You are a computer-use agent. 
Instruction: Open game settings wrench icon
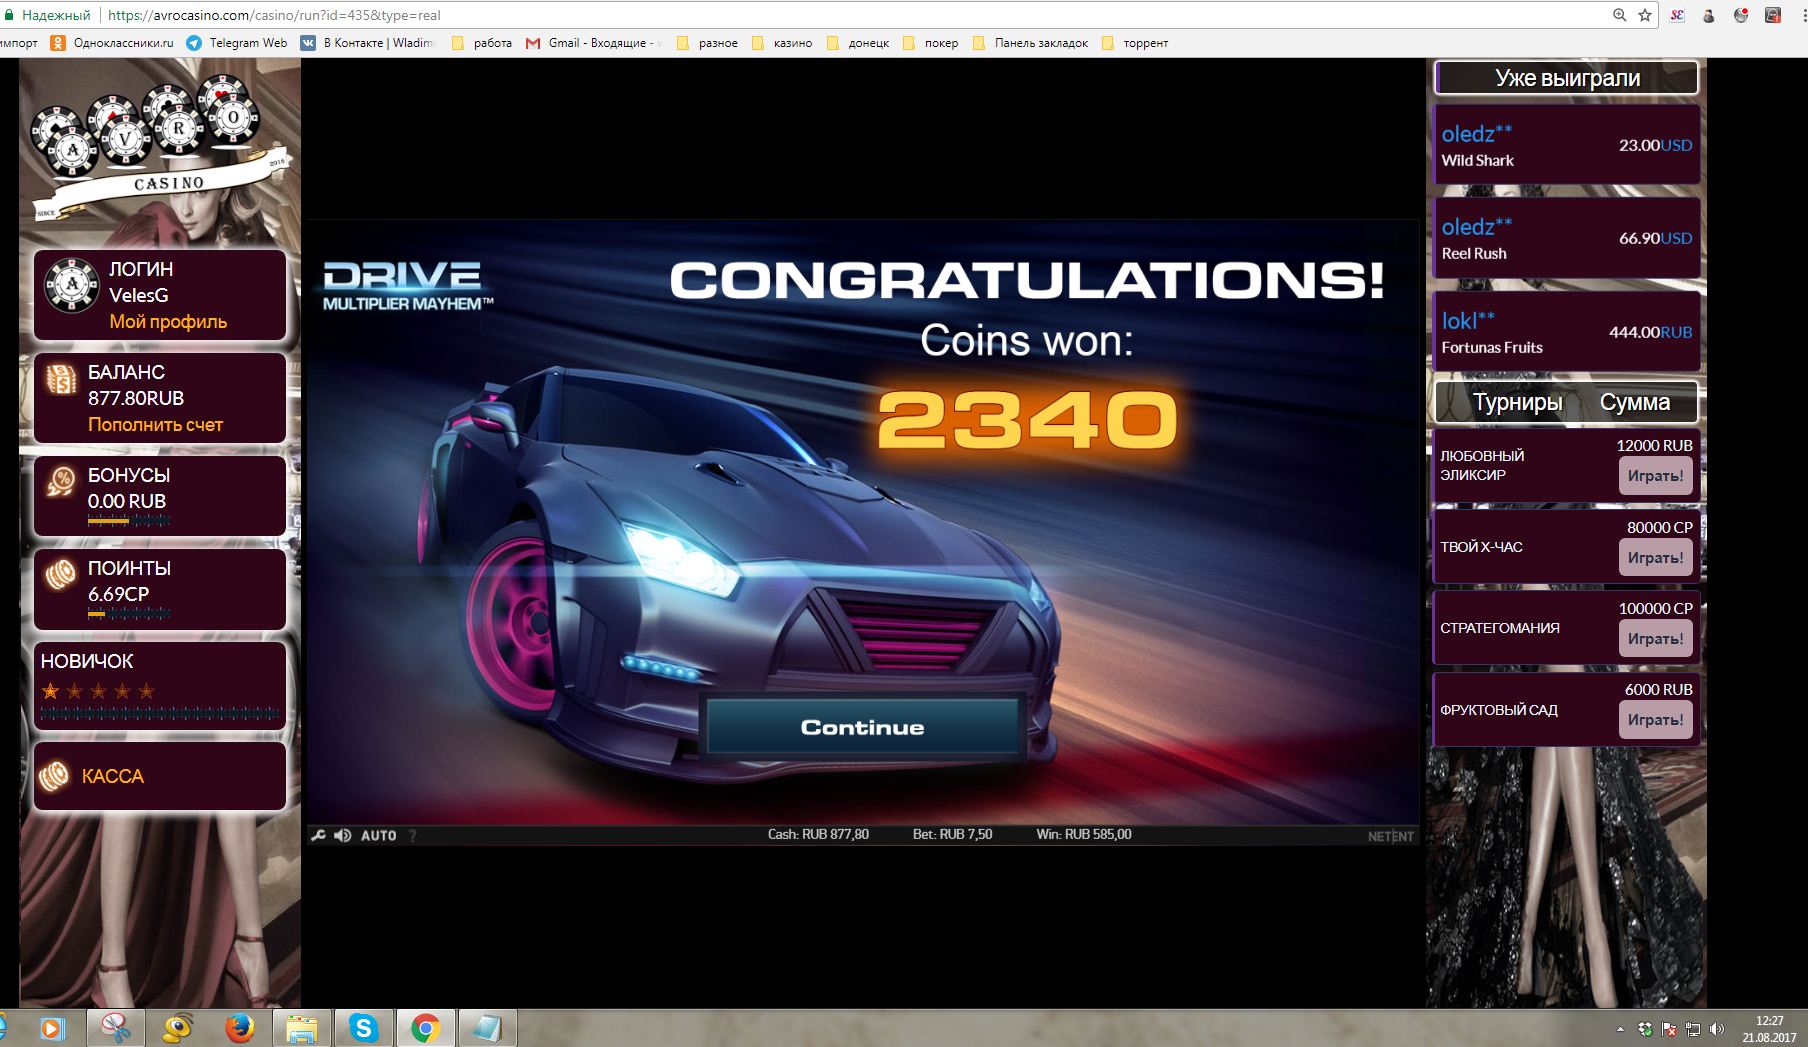click(x=318, y=835)
